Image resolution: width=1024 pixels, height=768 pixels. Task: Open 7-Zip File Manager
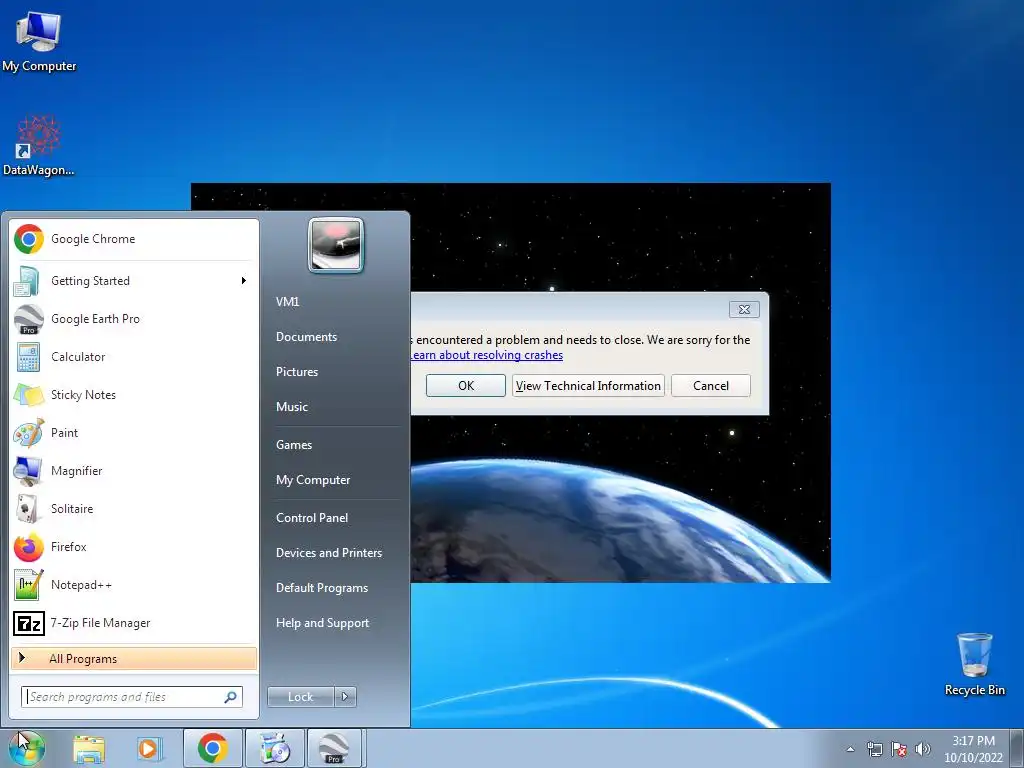(x=134, y=622)
